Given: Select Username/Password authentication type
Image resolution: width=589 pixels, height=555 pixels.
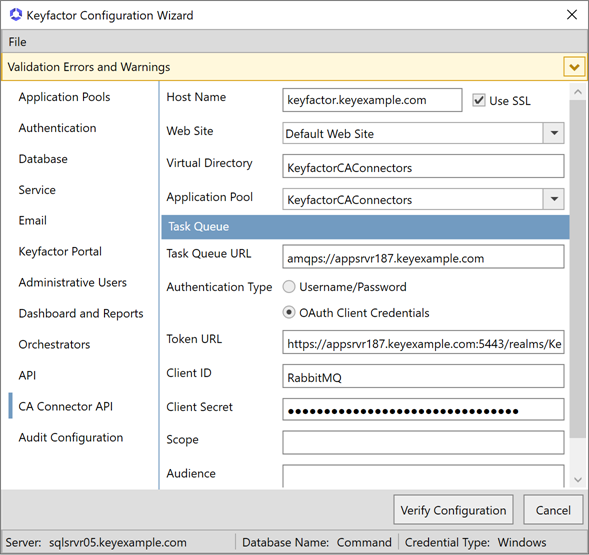Looking at the screenshot, I should coord(289,287).
